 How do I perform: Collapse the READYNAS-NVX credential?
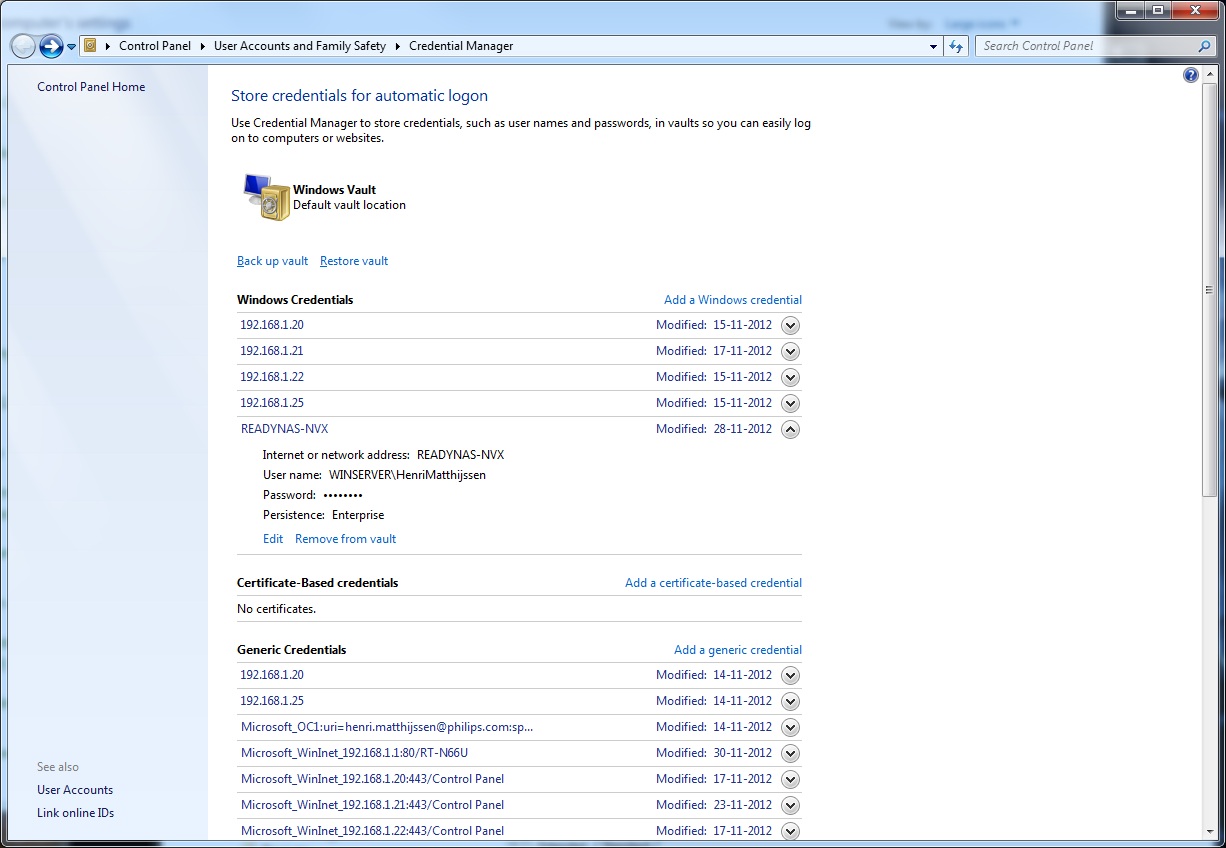tap(790, 429)
